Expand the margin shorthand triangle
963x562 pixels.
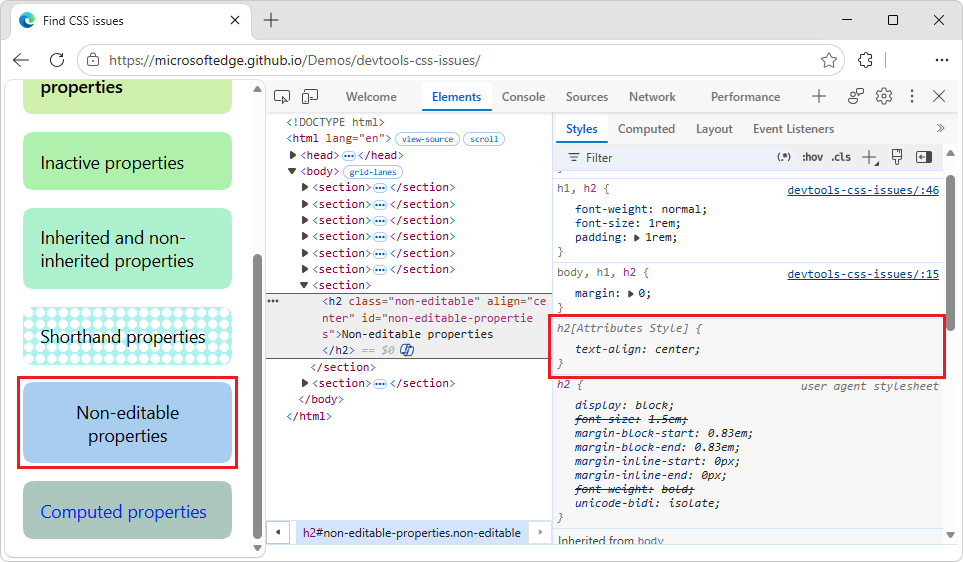[631, 294]
